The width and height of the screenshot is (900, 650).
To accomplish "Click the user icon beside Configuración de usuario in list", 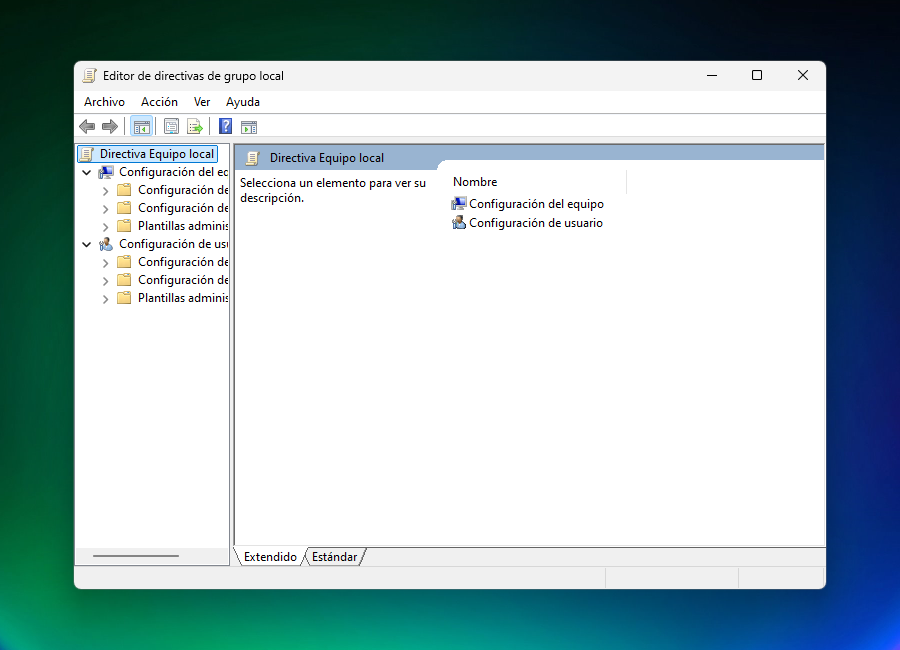I will (459, 223).
